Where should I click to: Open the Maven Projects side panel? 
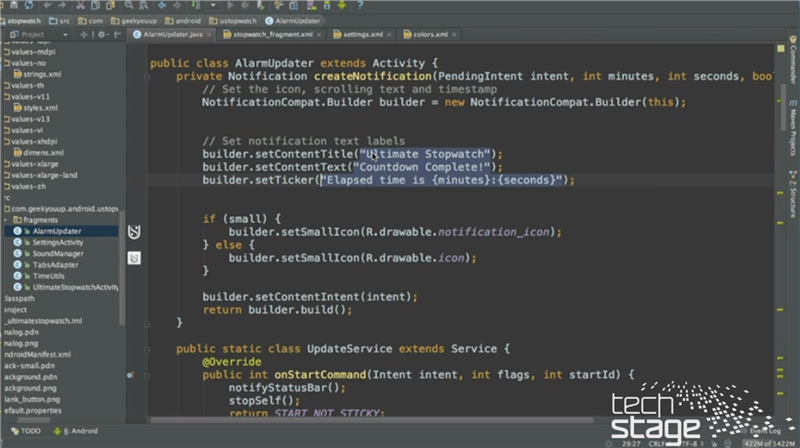tap(793, 128)
